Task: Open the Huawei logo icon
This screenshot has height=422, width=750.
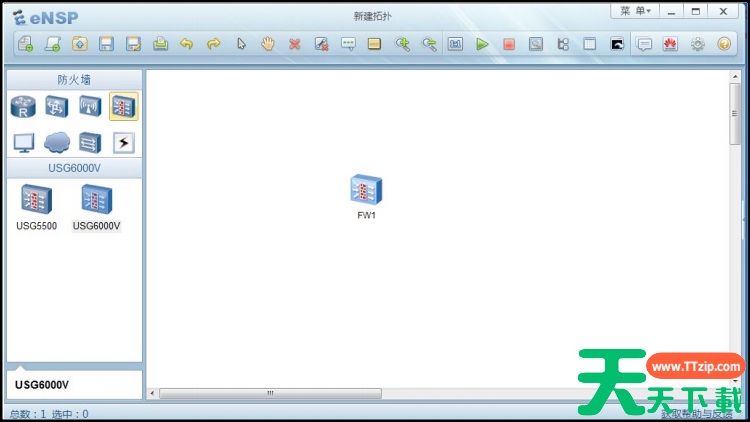Action: click(x=670, y=44)
